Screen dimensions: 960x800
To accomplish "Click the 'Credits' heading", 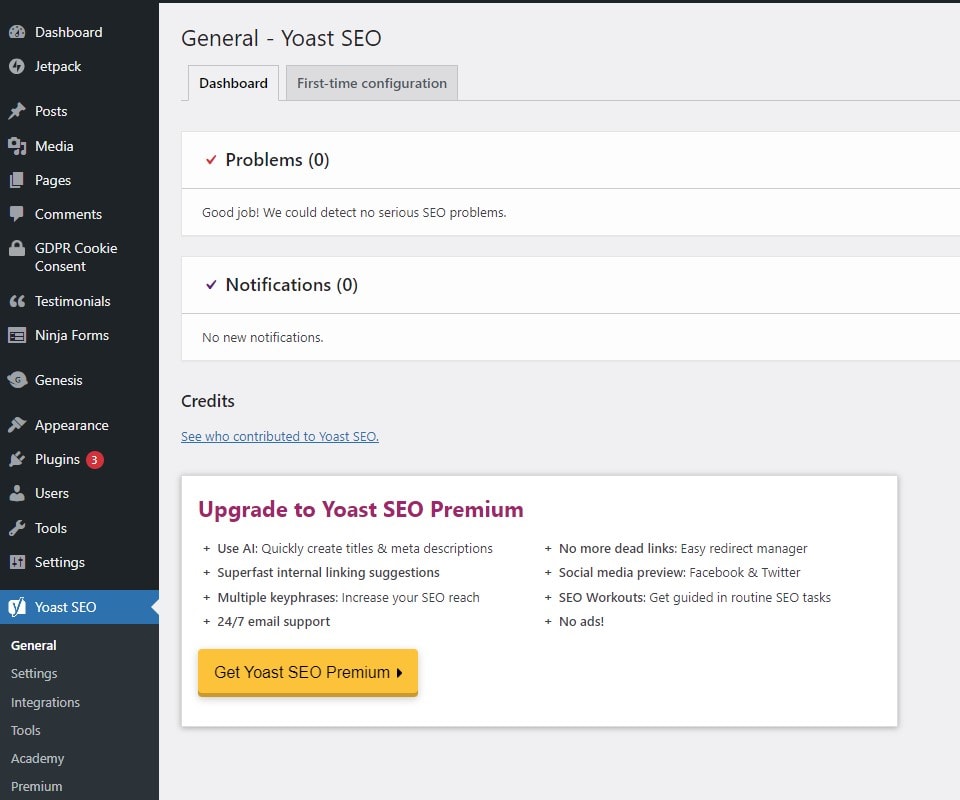I will pos(208,401).
